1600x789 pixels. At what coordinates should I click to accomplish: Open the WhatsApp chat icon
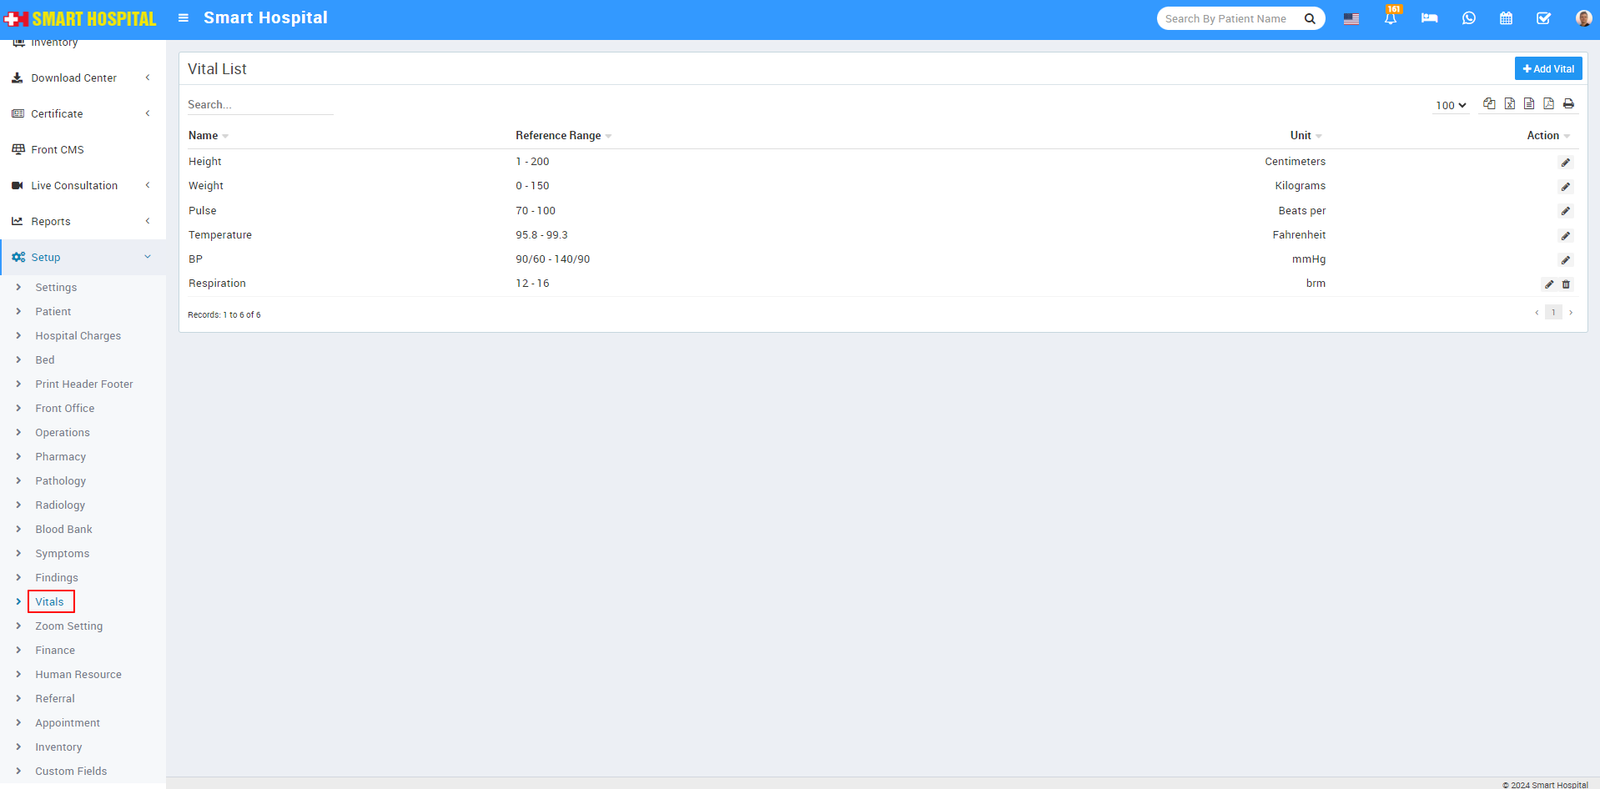pyautogui.click(x=1468, y=19)
